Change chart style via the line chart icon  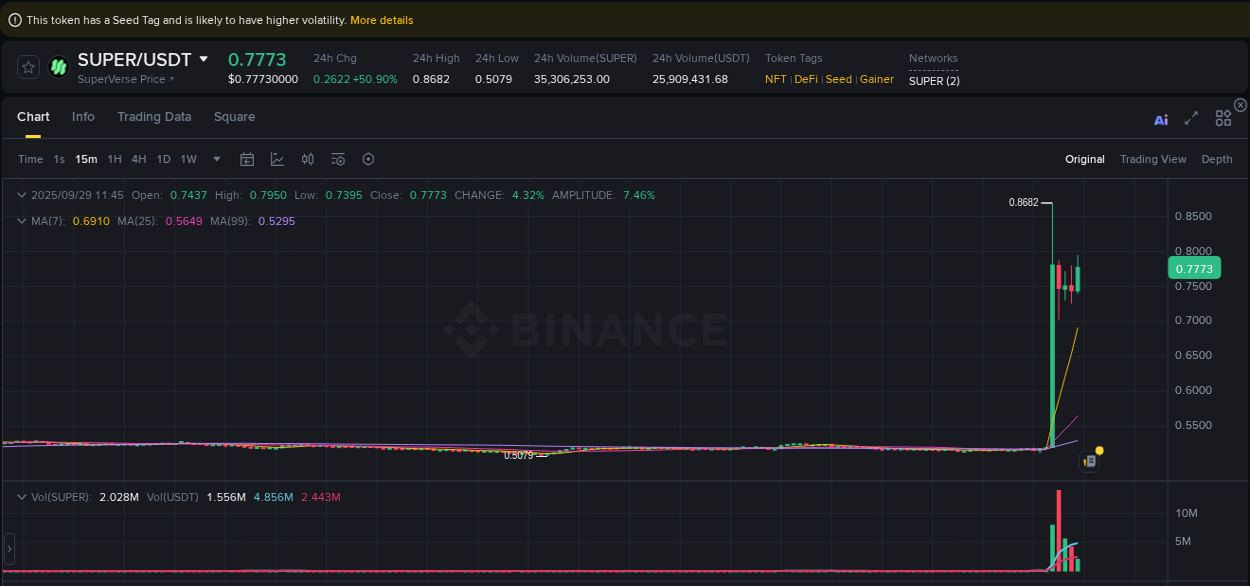point(277,159)
